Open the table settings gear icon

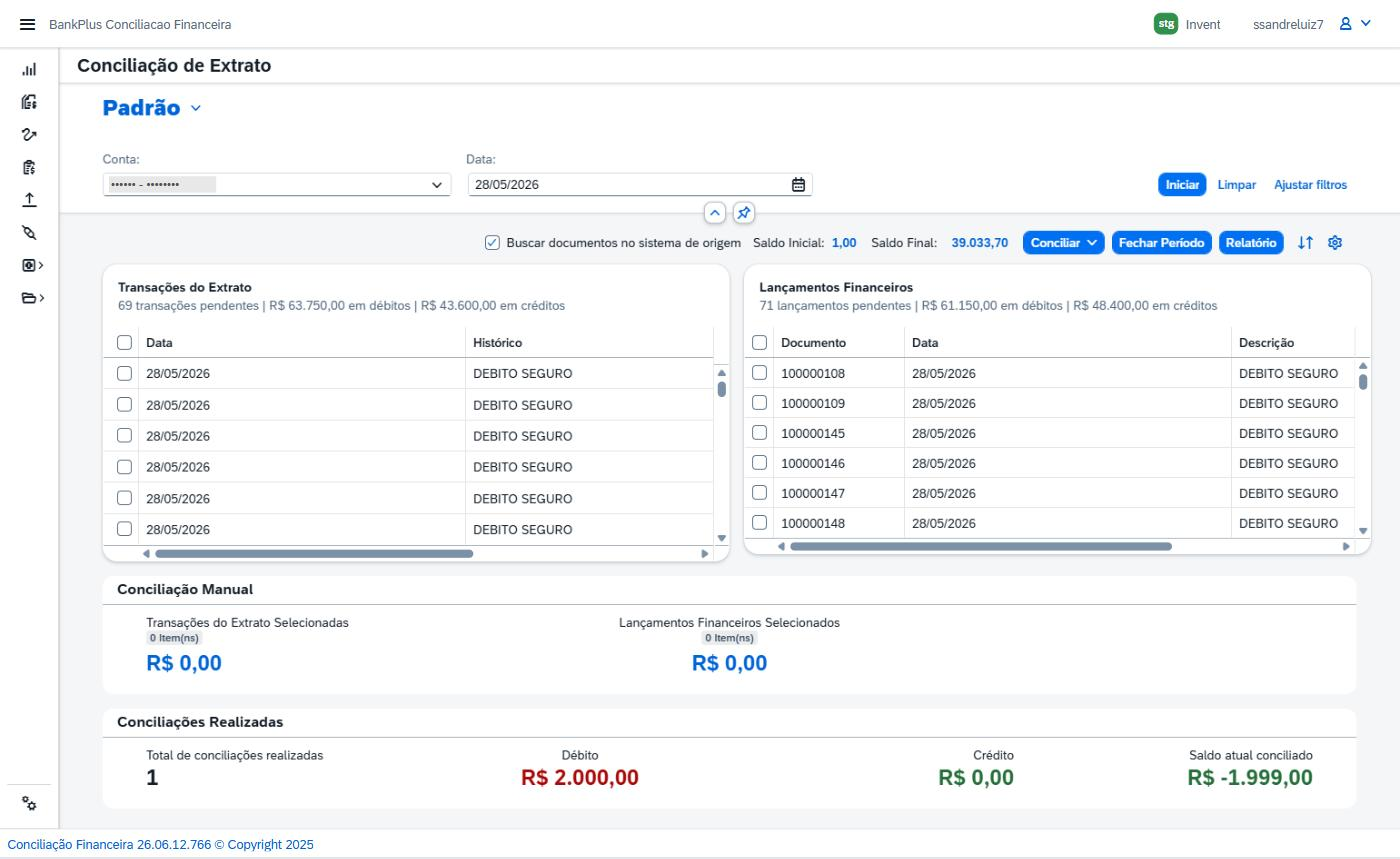point(1335,243)
